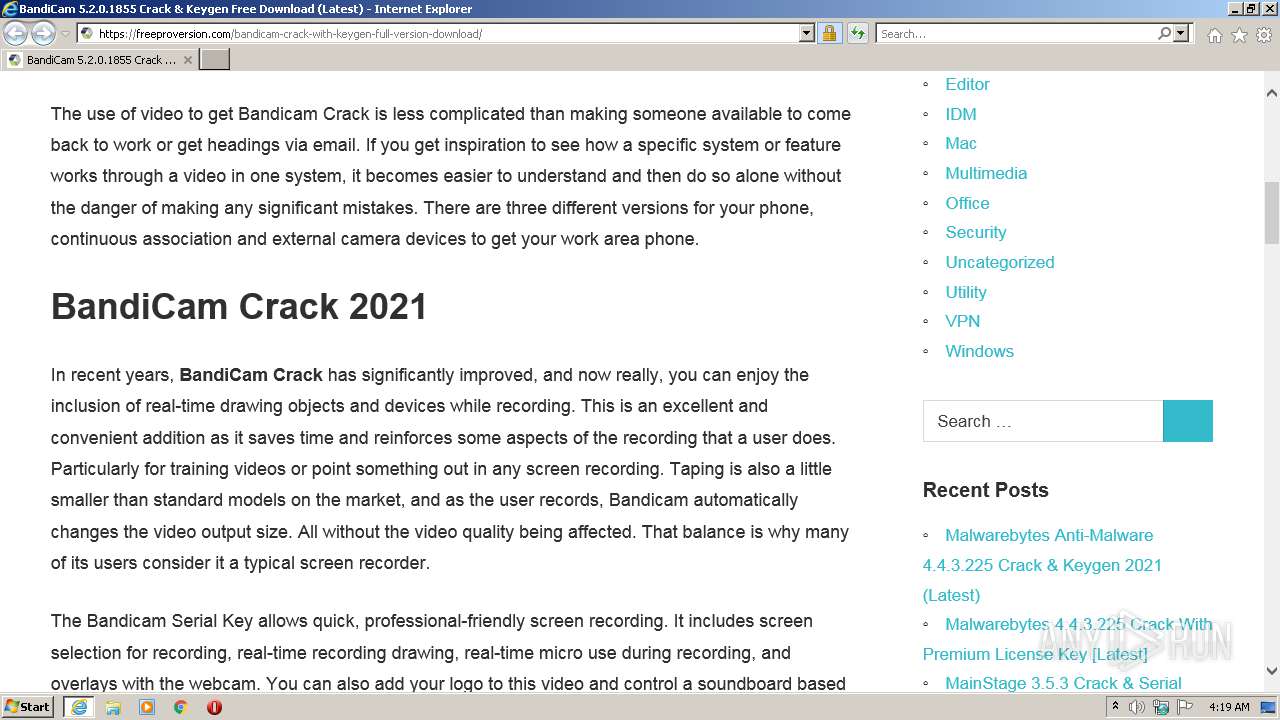Open the Mac category link
This screenshot has width=1280, height=720.
click(961, 143)
